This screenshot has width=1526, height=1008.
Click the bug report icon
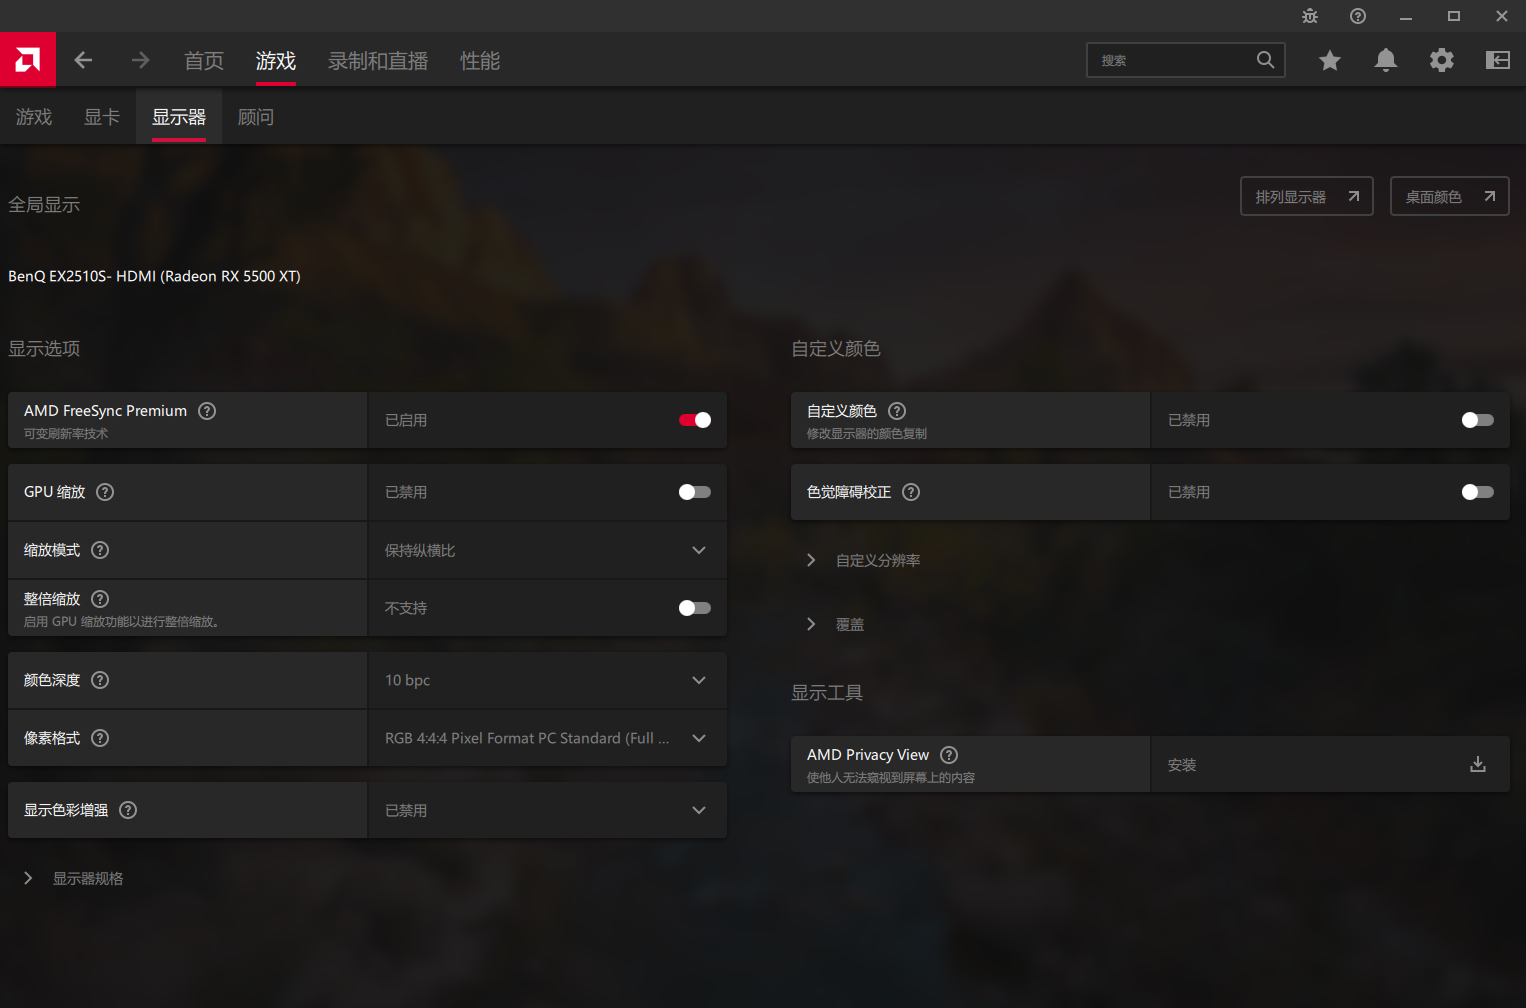[1310, 16]
